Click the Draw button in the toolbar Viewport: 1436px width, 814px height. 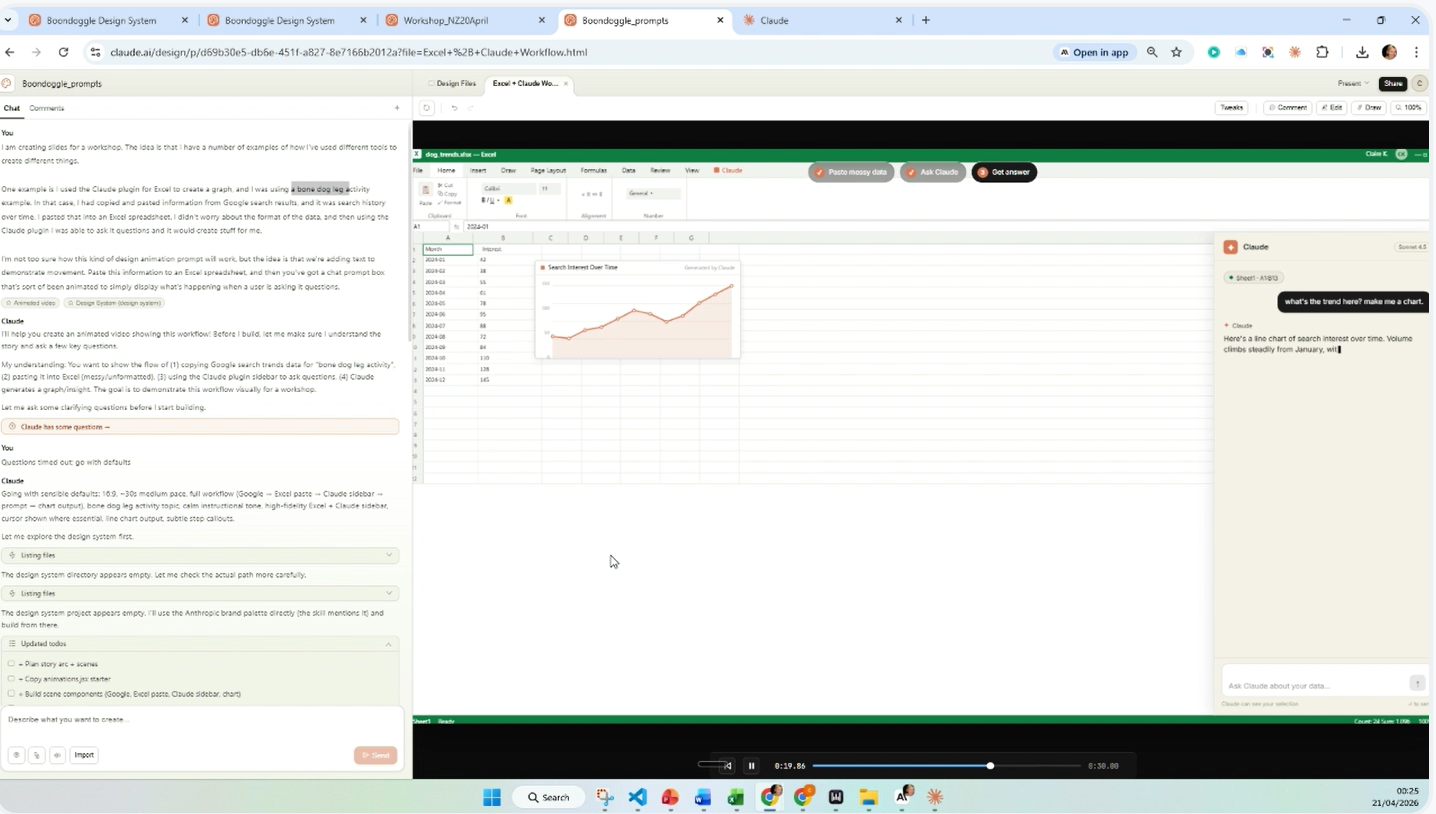click(1368, 108)
